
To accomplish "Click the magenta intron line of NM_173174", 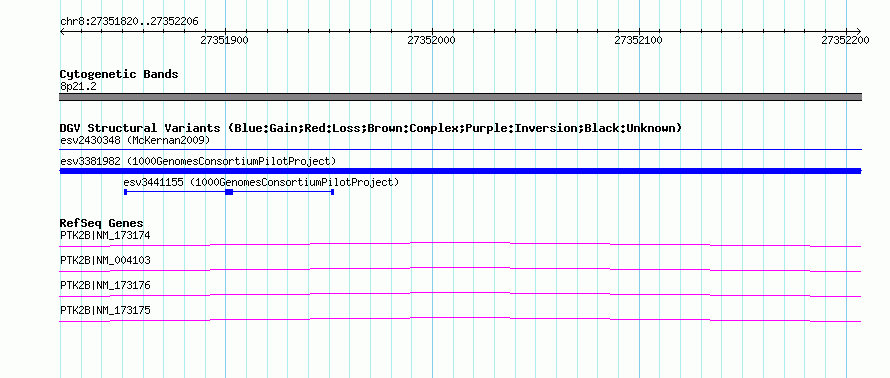I will click(460, 243).
